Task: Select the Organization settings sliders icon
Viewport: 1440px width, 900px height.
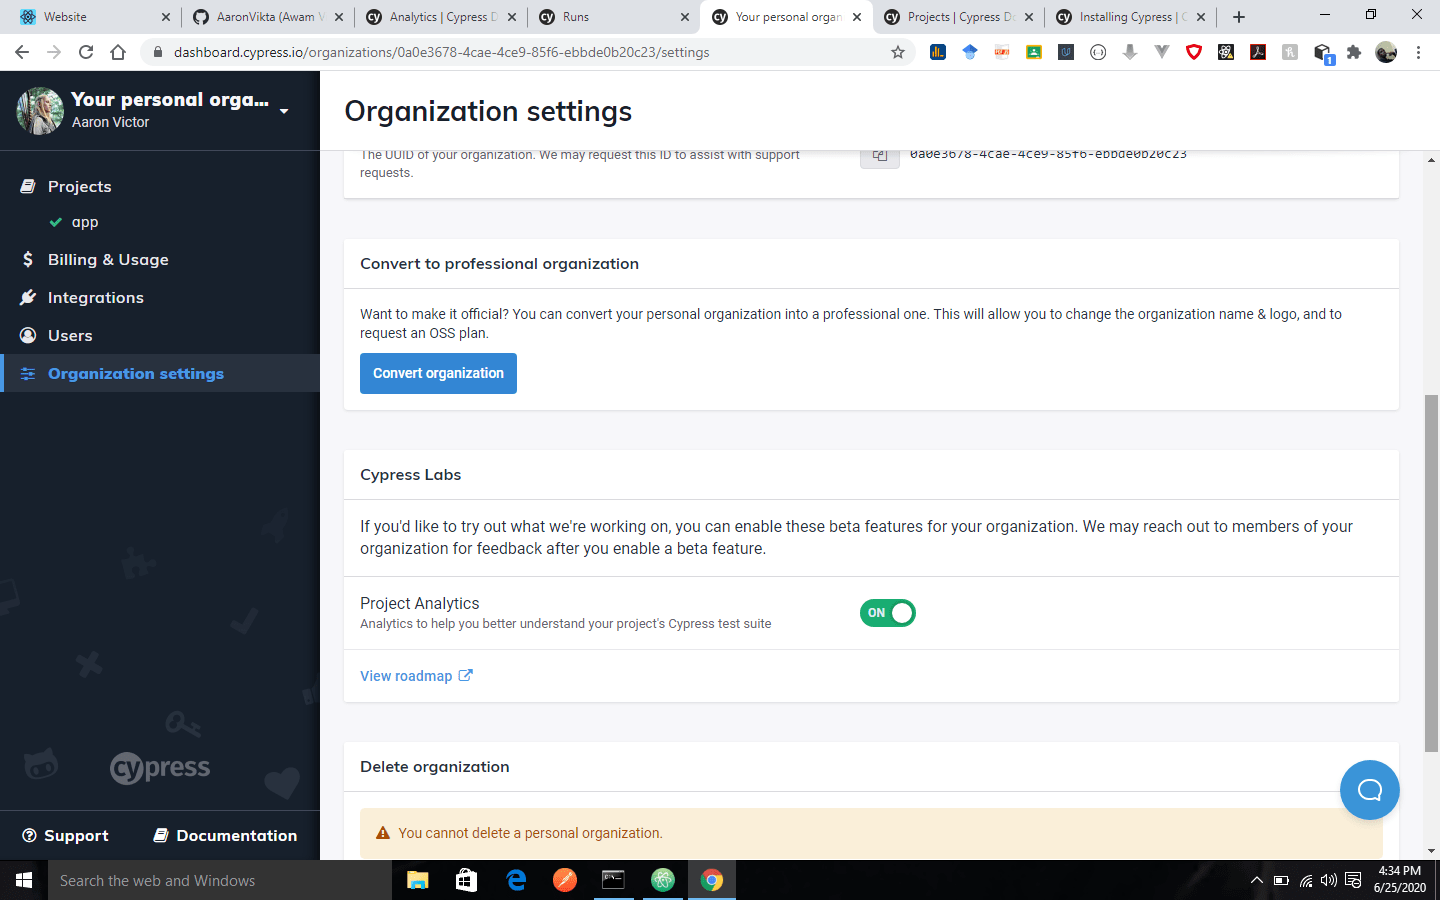Action: tap(29, 373)
